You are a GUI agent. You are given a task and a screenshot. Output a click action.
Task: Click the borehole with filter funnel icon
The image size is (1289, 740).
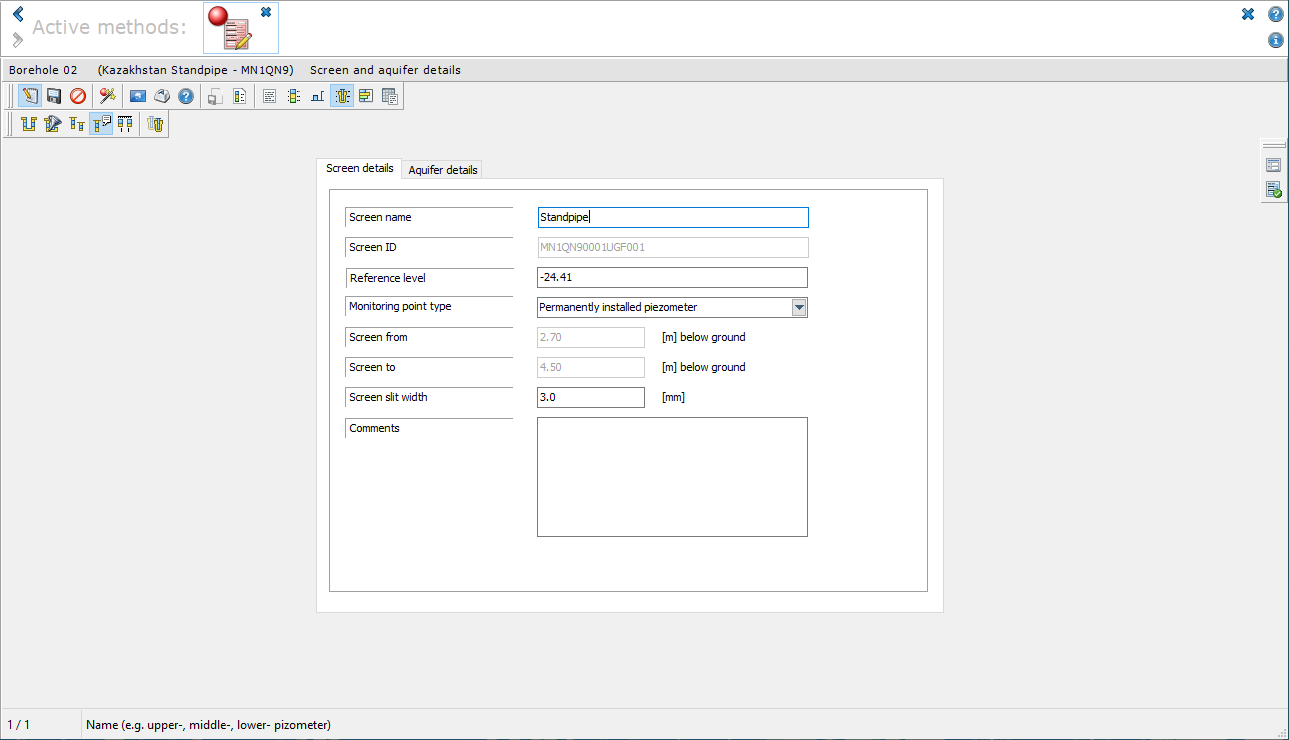(x=53, y=124)
